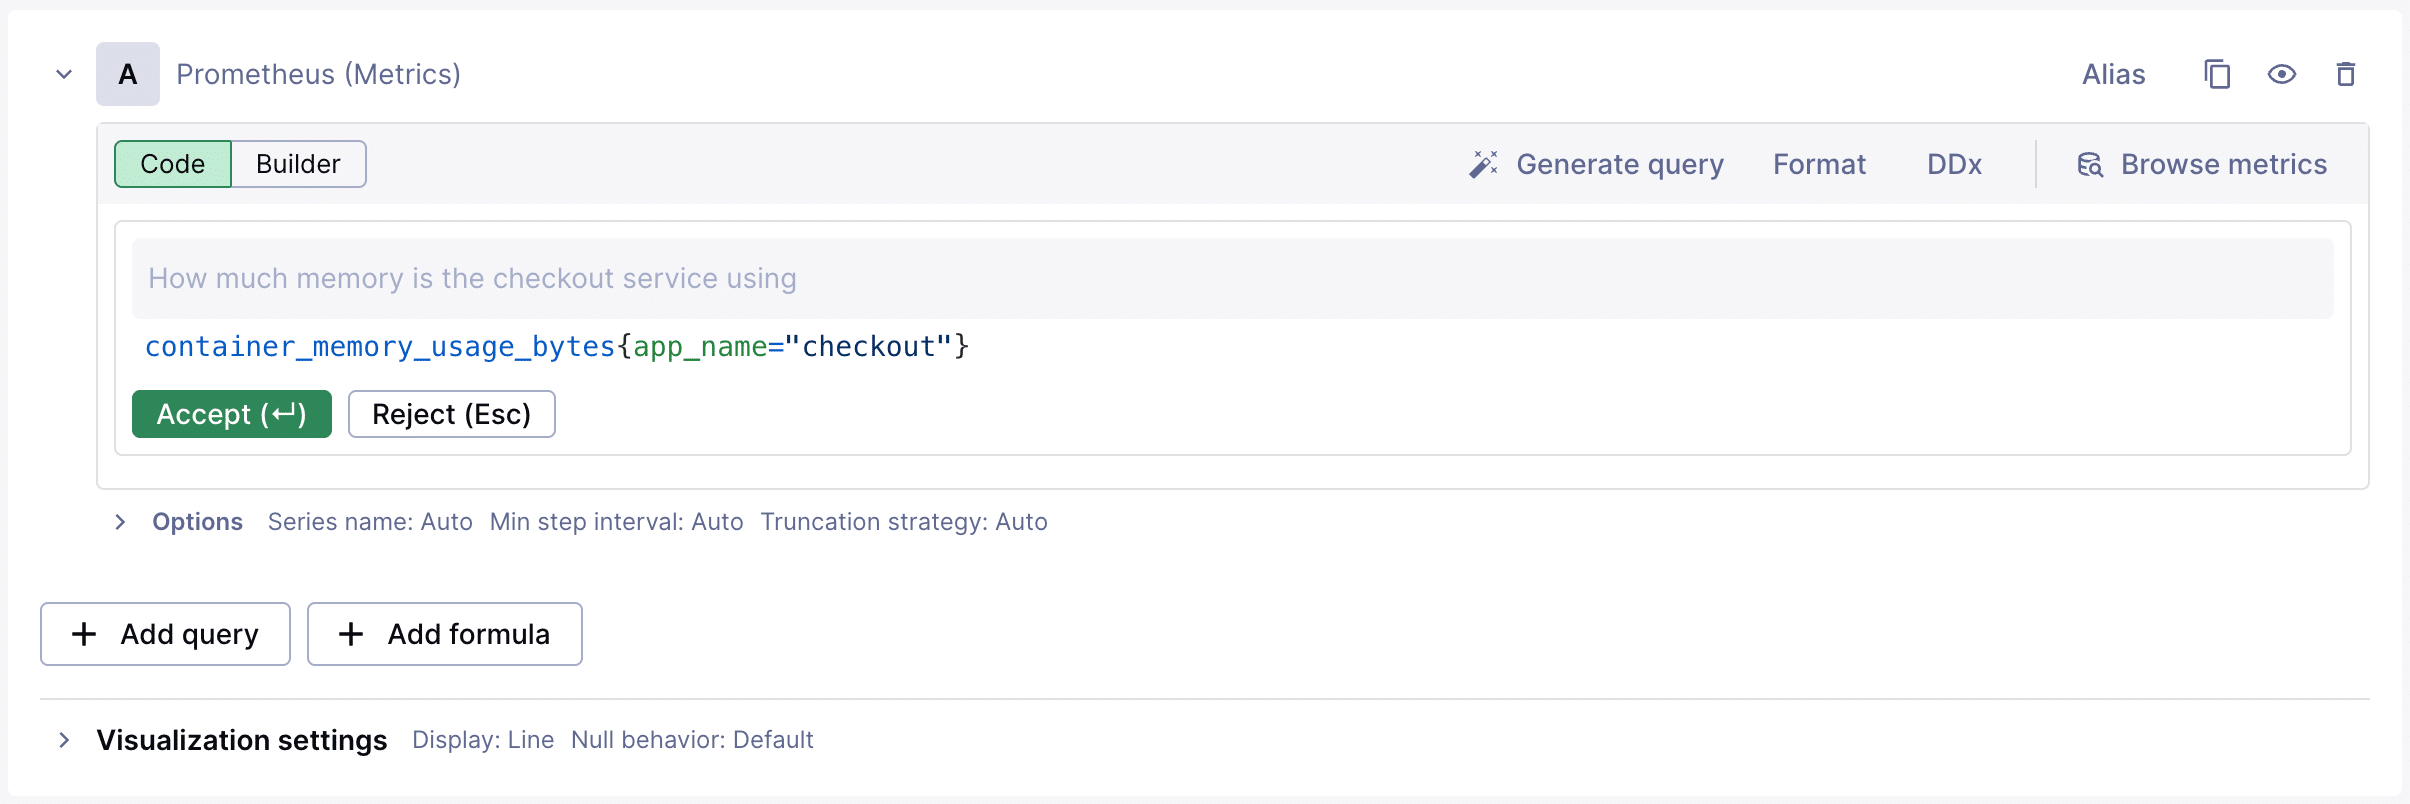The image size is (2410, 804).
Task: Click the Browse metrics search icon
Action: (x=2090, y=164)
